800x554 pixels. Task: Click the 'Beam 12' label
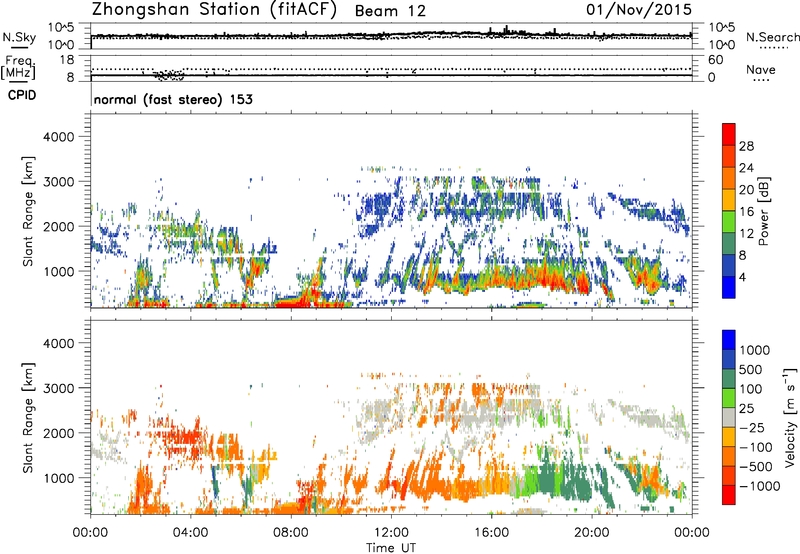[390, 11]
